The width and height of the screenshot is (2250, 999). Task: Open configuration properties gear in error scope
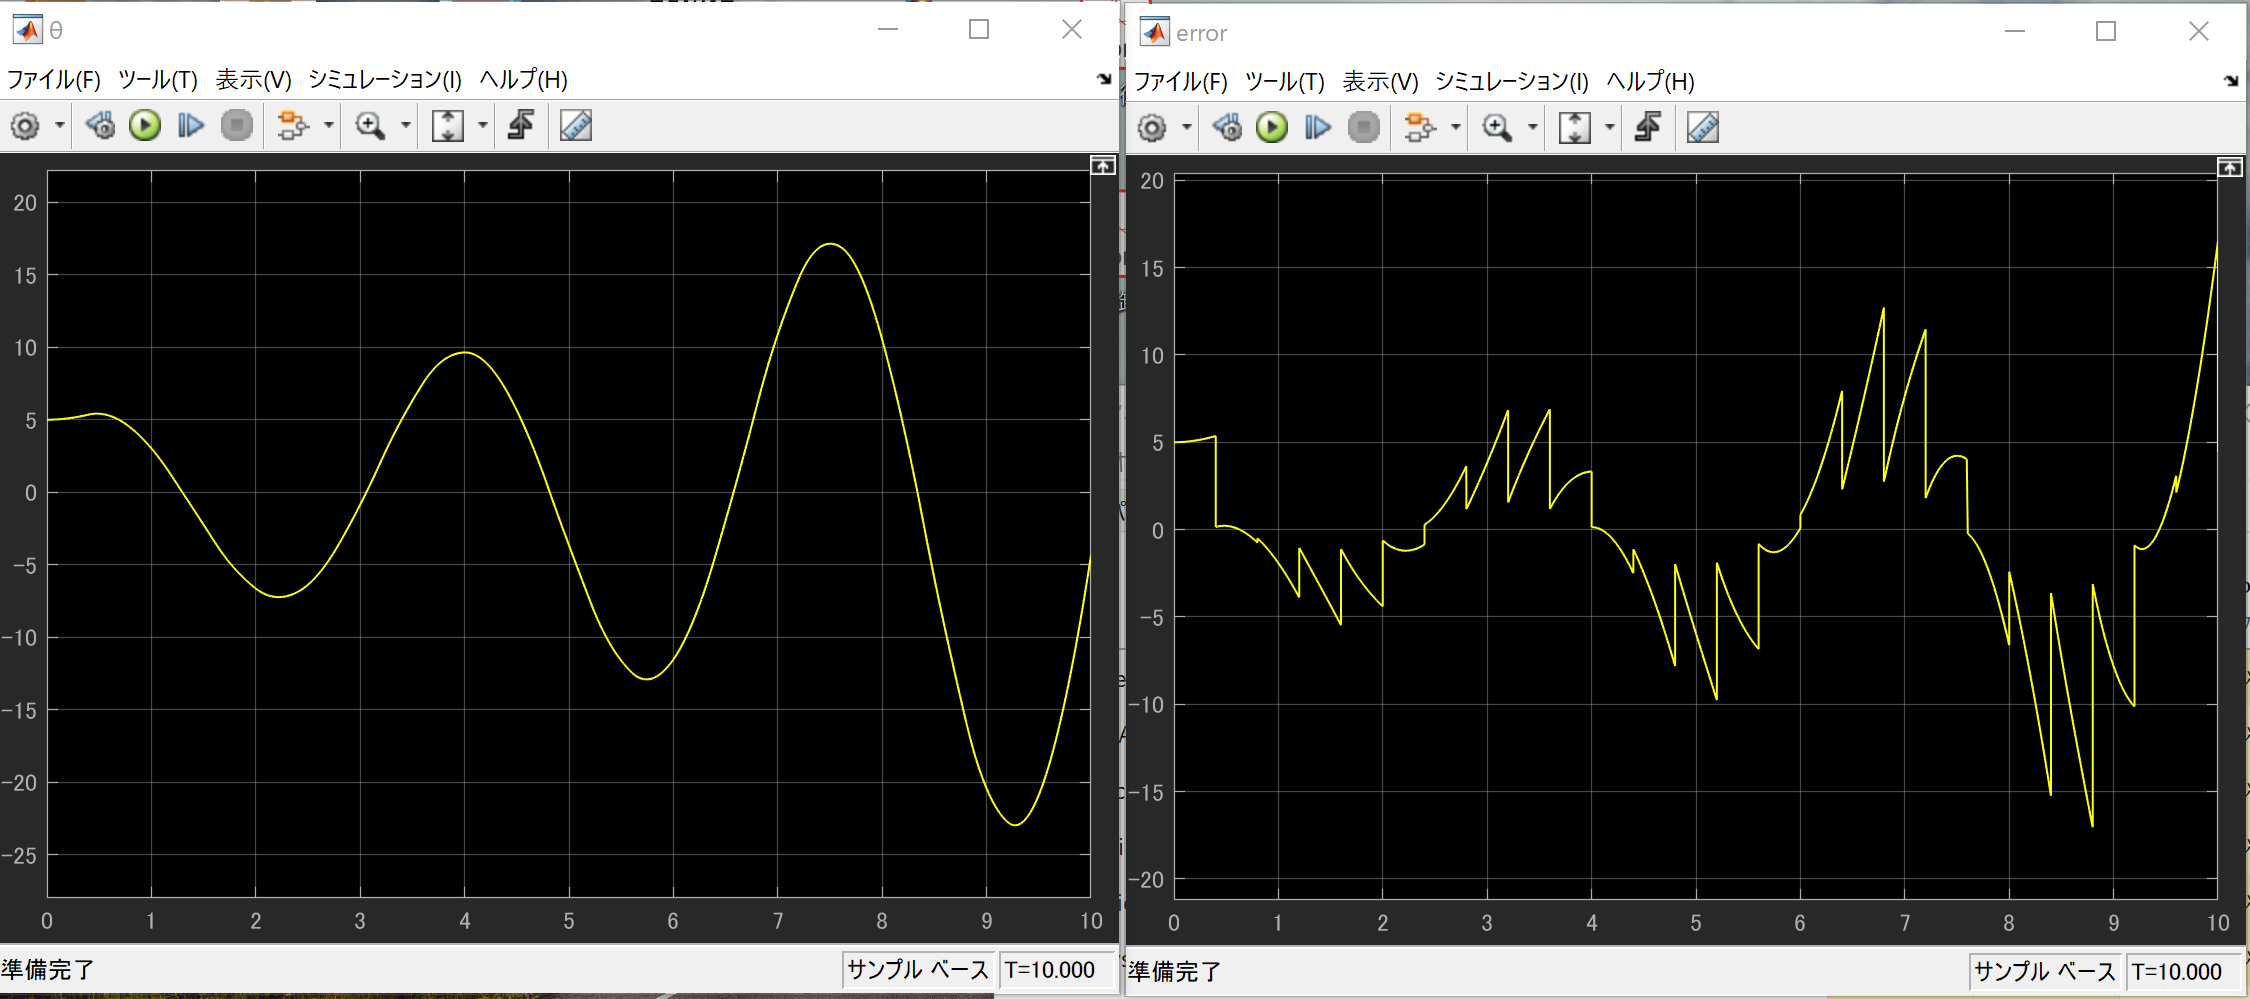point(1152,128)
